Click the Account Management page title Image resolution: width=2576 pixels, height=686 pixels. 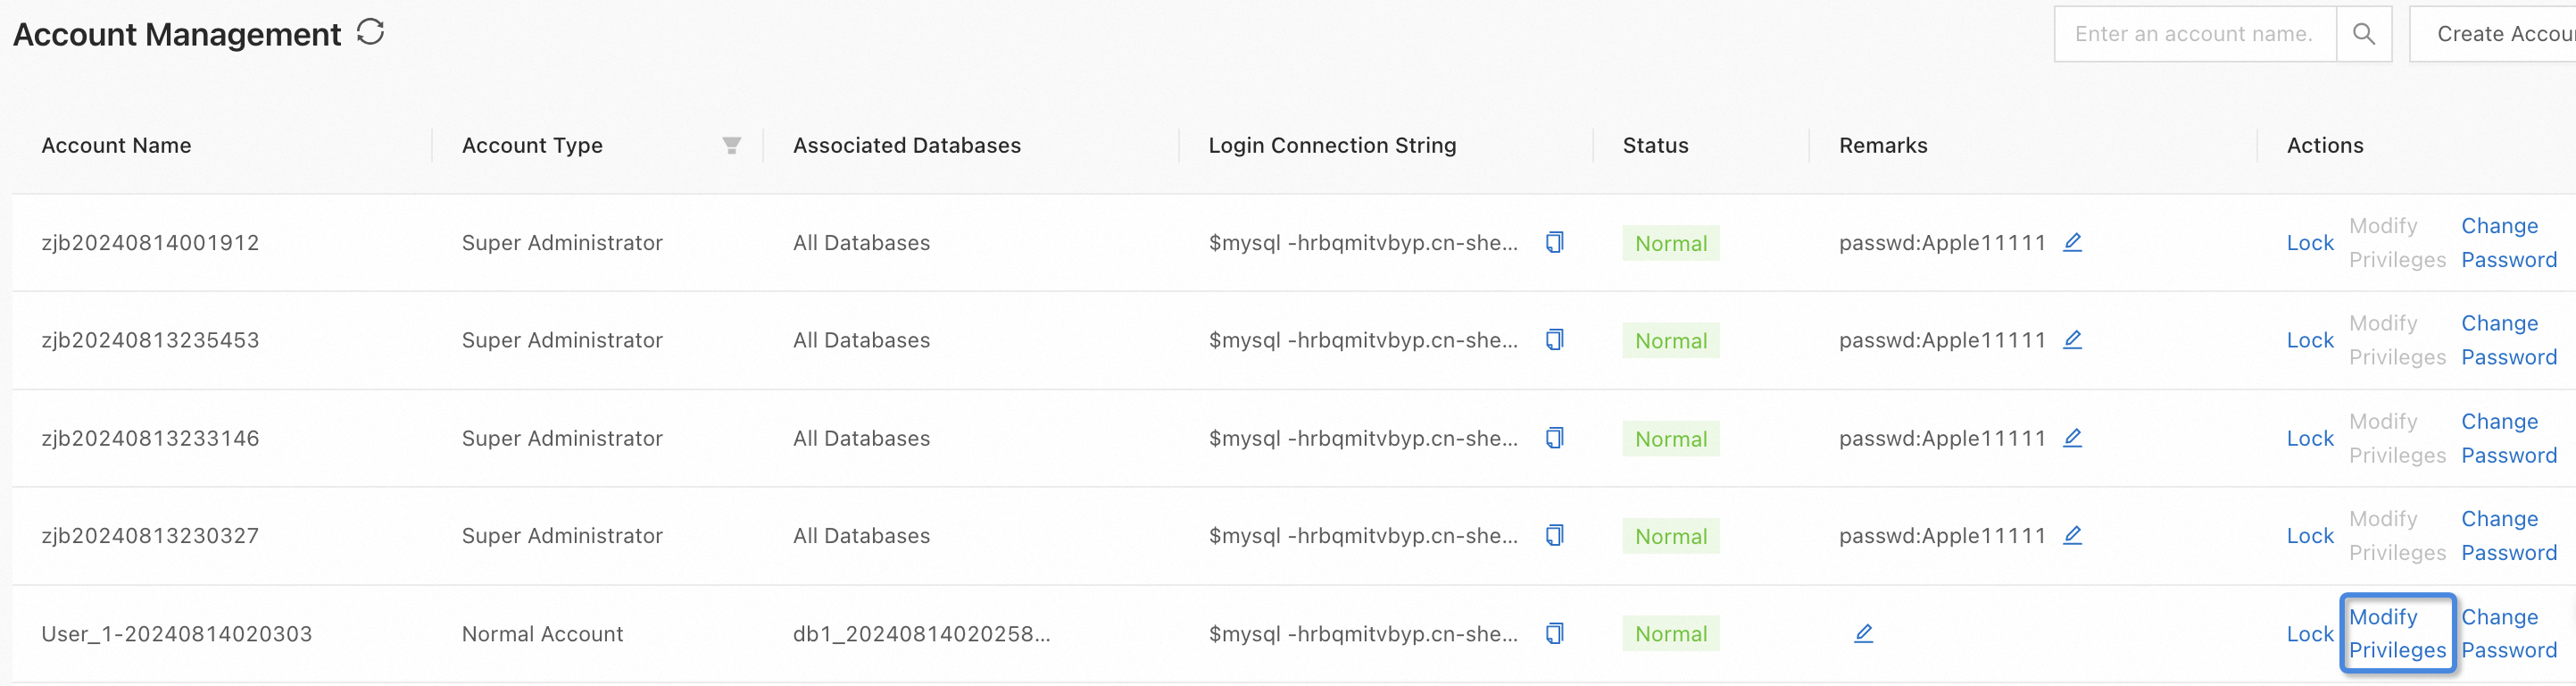[177, 35]
